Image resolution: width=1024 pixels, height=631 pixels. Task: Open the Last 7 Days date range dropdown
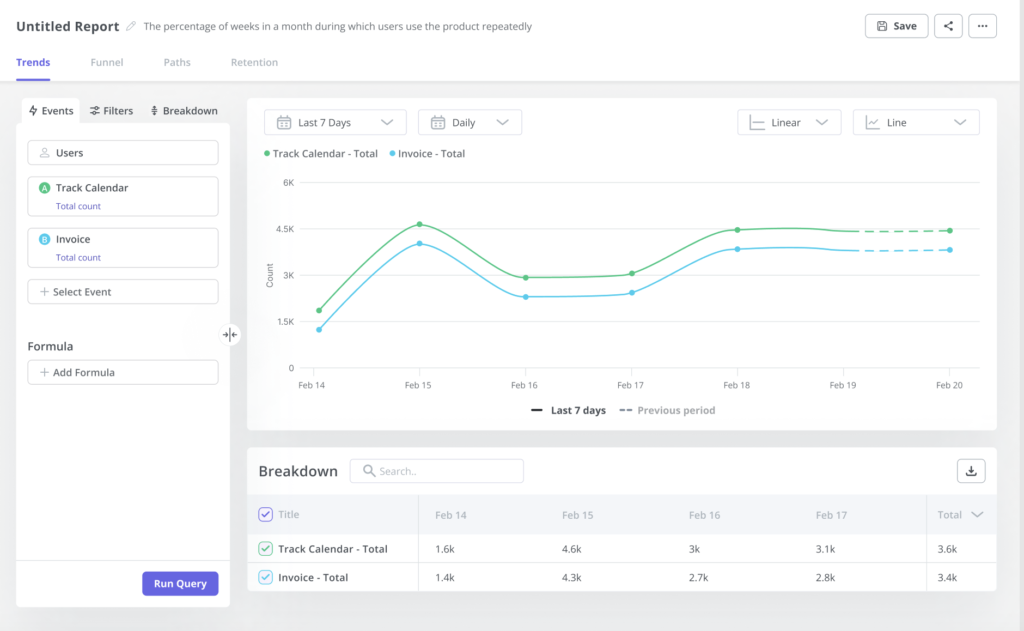tap(335, 122)
